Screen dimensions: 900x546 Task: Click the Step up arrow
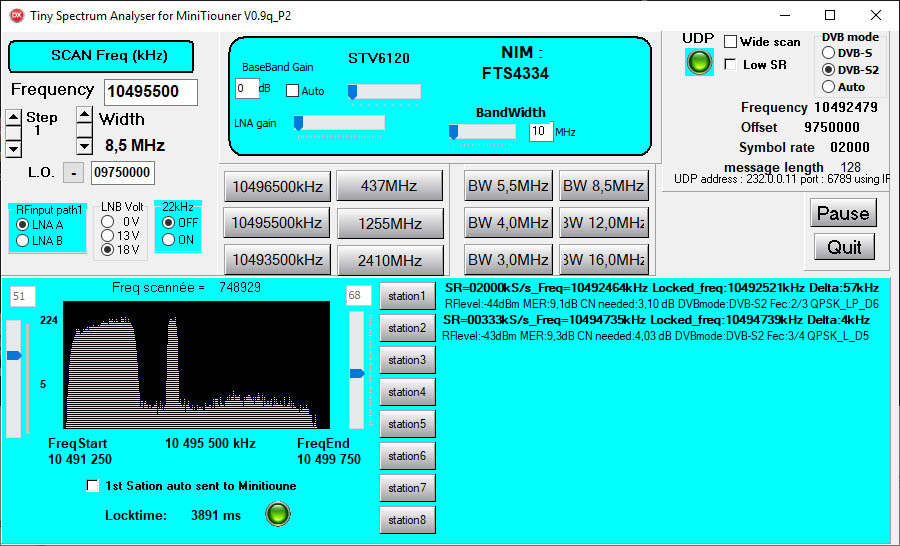click(13, 115)
